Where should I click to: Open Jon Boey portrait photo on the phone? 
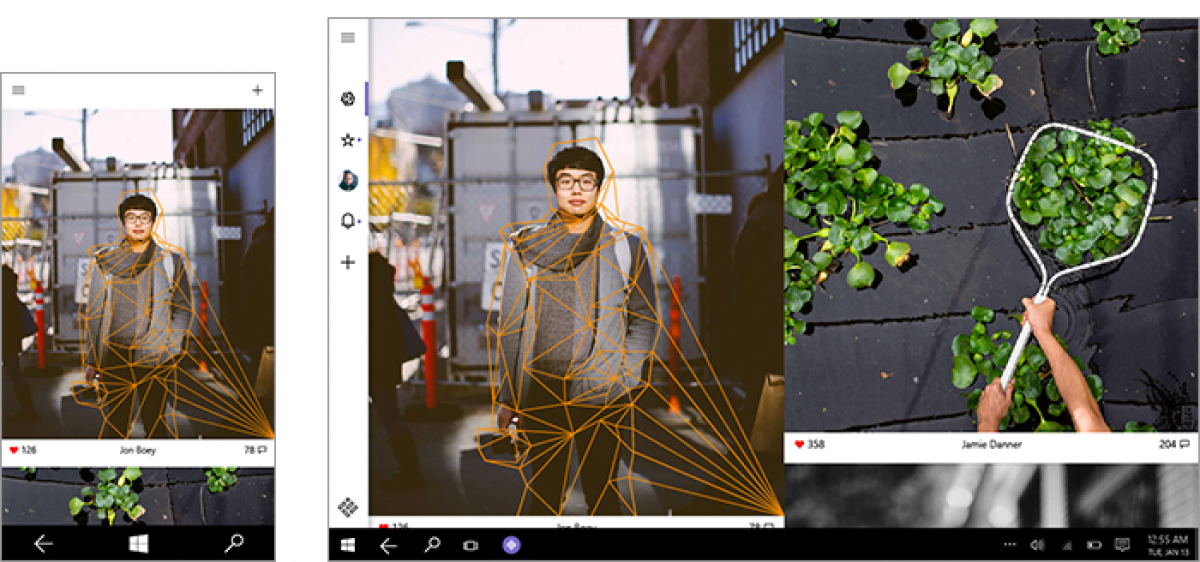tap(138, 274)
